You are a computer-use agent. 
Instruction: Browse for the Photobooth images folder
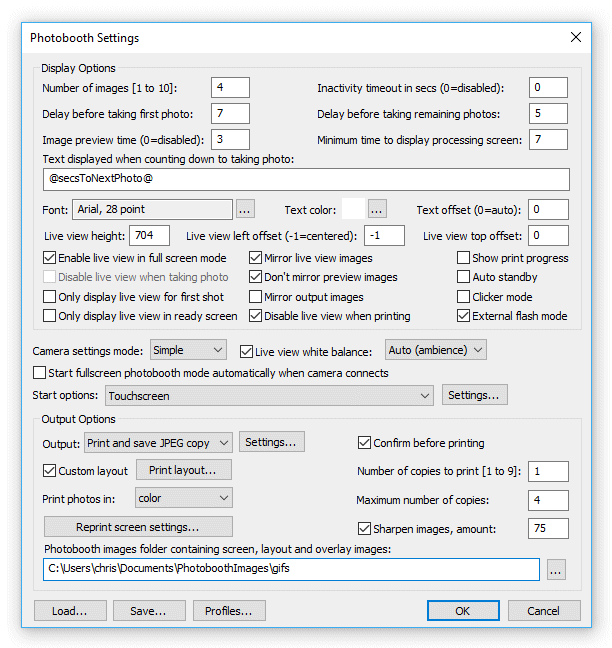(x=557, y=570)
